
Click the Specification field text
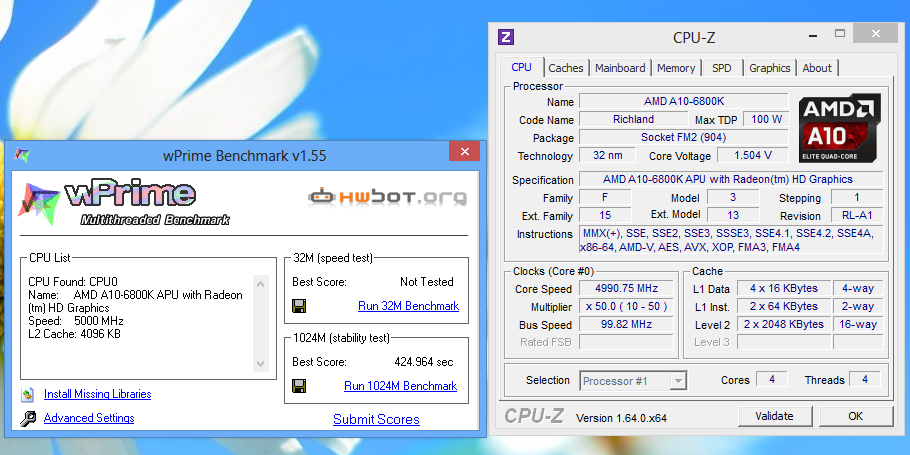(731, 179)
